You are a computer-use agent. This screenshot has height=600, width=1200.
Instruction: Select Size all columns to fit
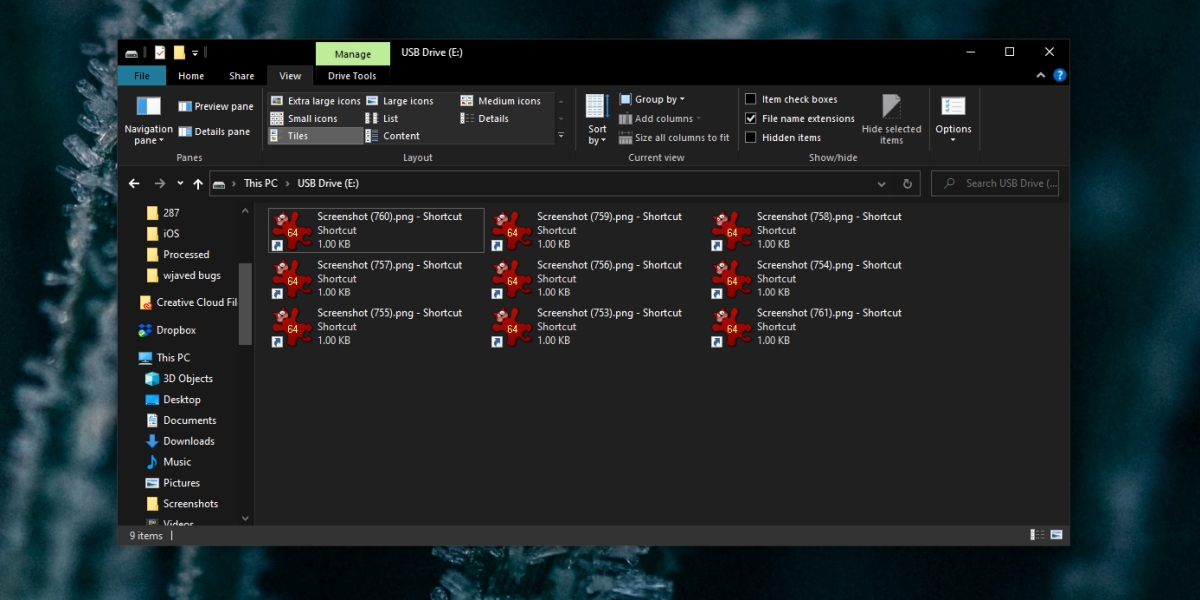click(675, 138)
